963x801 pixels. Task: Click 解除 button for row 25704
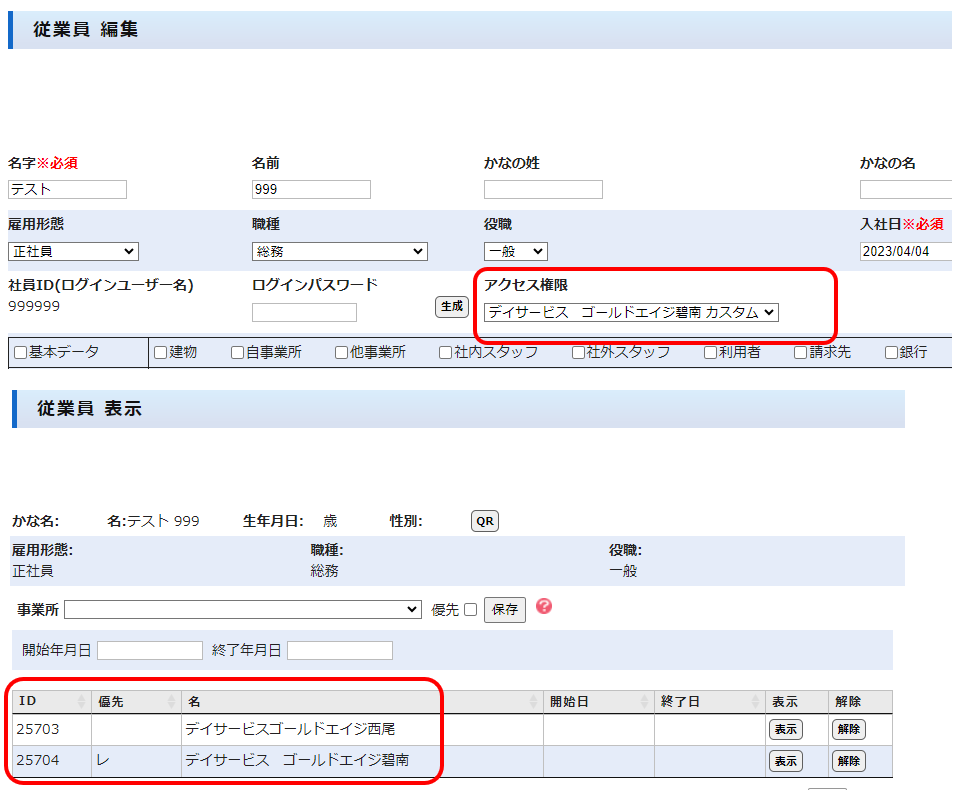(848, 761)
